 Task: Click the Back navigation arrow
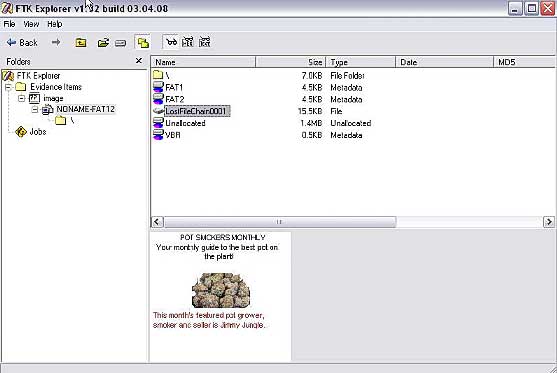(22, 43)
